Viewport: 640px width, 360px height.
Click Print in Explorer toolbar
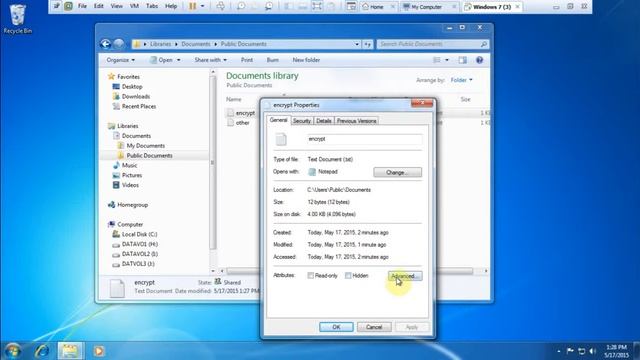point(247,60)
